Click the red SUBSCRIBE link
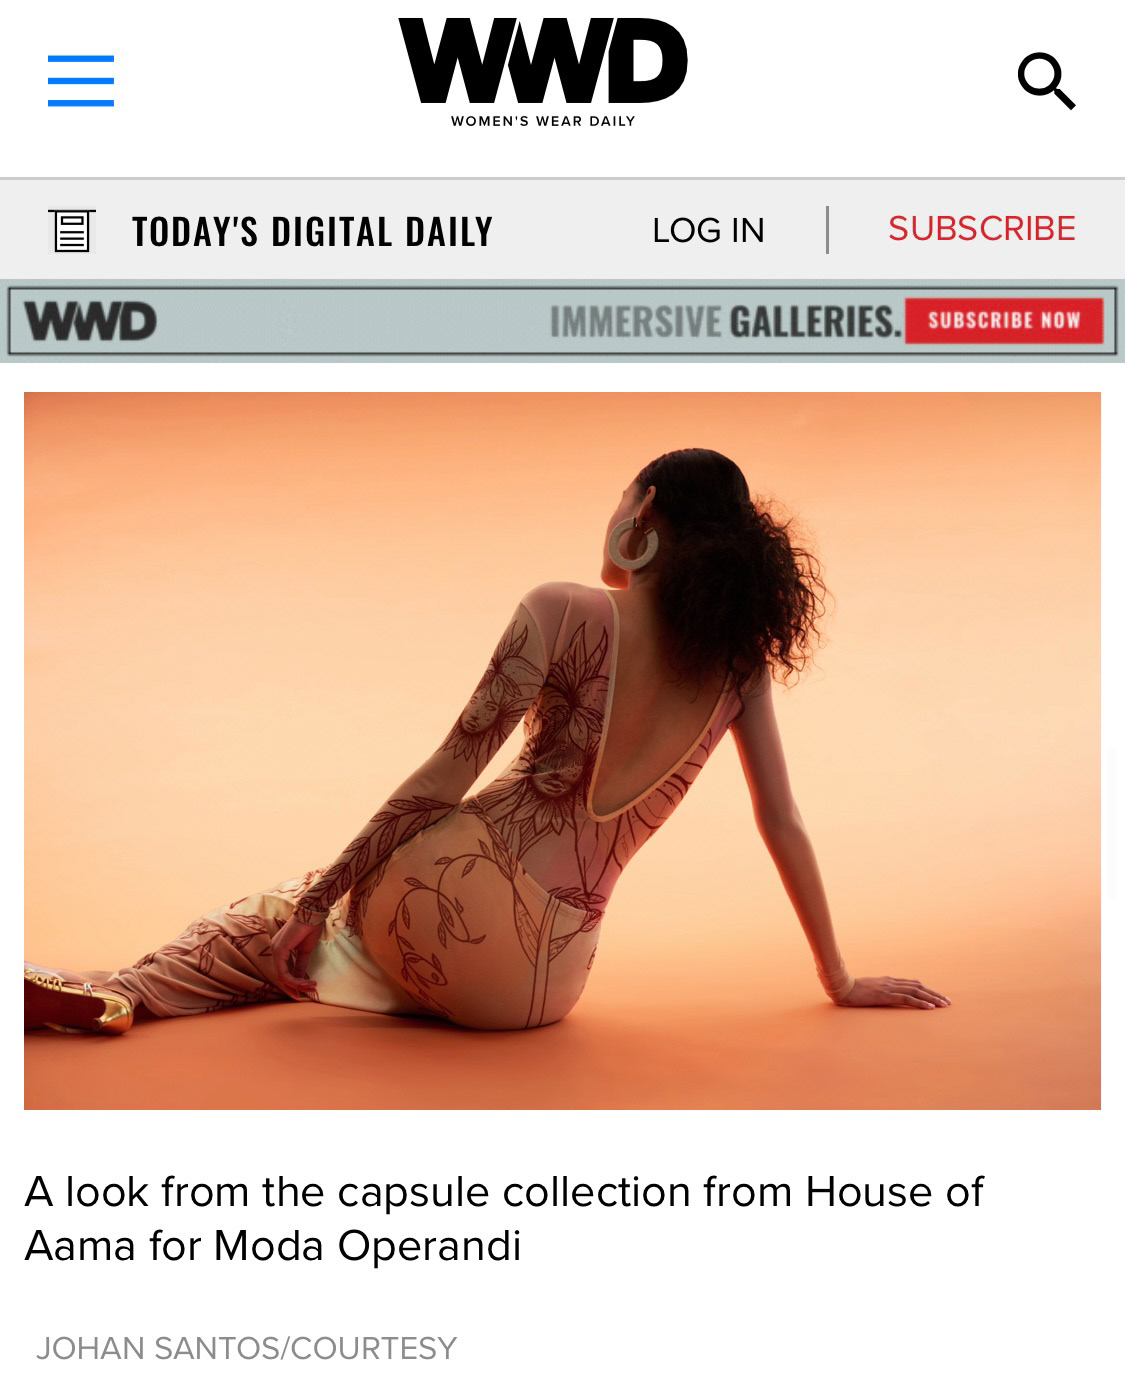 point(982,228)
